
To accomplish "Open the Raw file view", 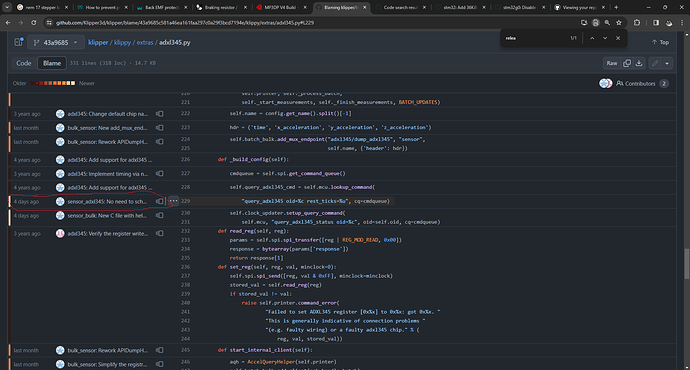I will 612,63.
